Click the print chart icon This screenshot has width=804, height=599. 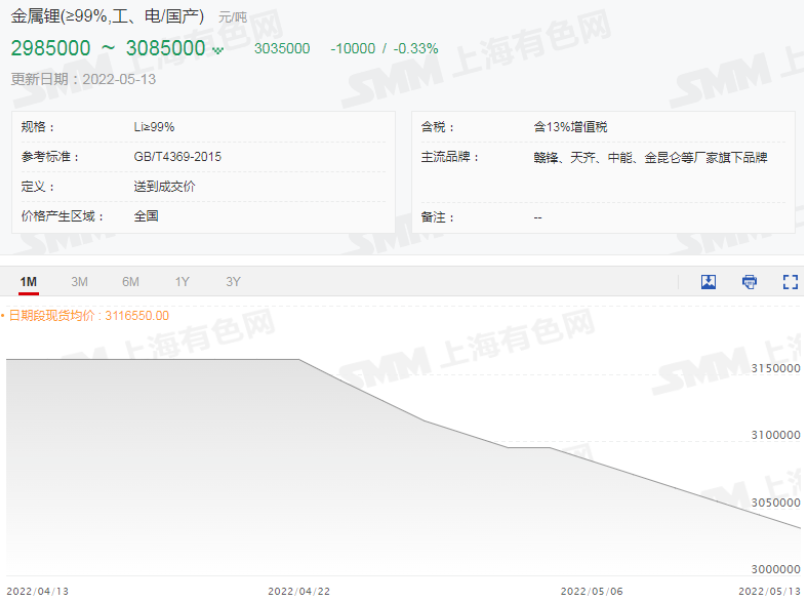(749, 282)
